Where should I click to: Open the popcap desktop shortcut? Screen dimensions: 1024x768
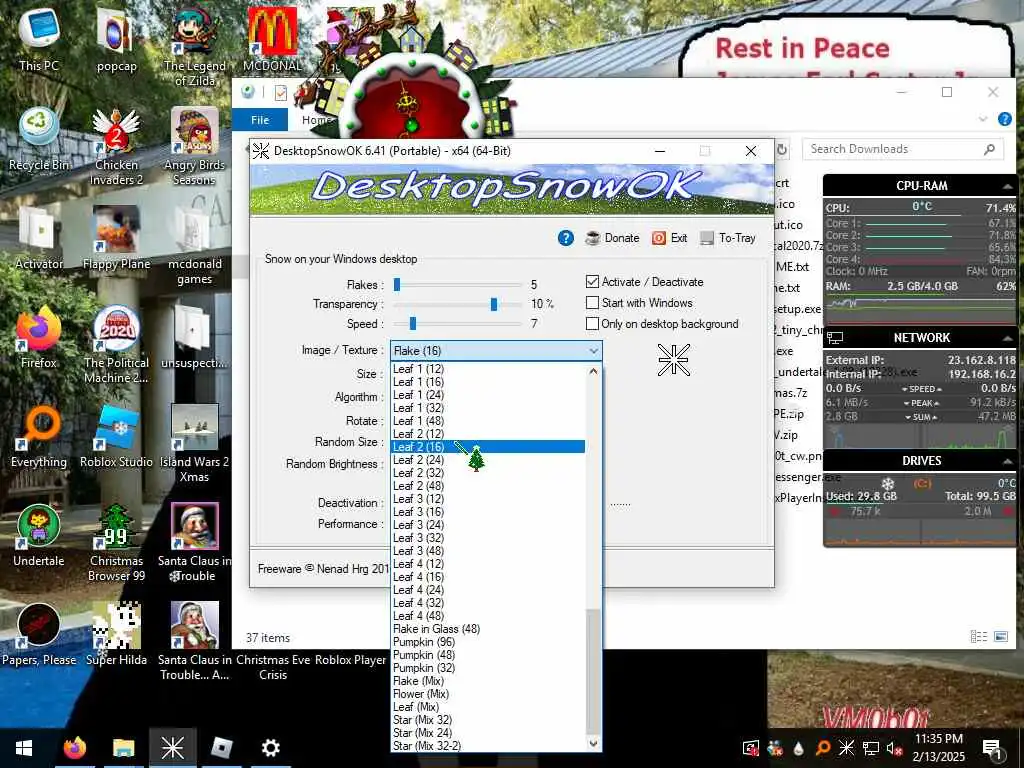point(116,39)
